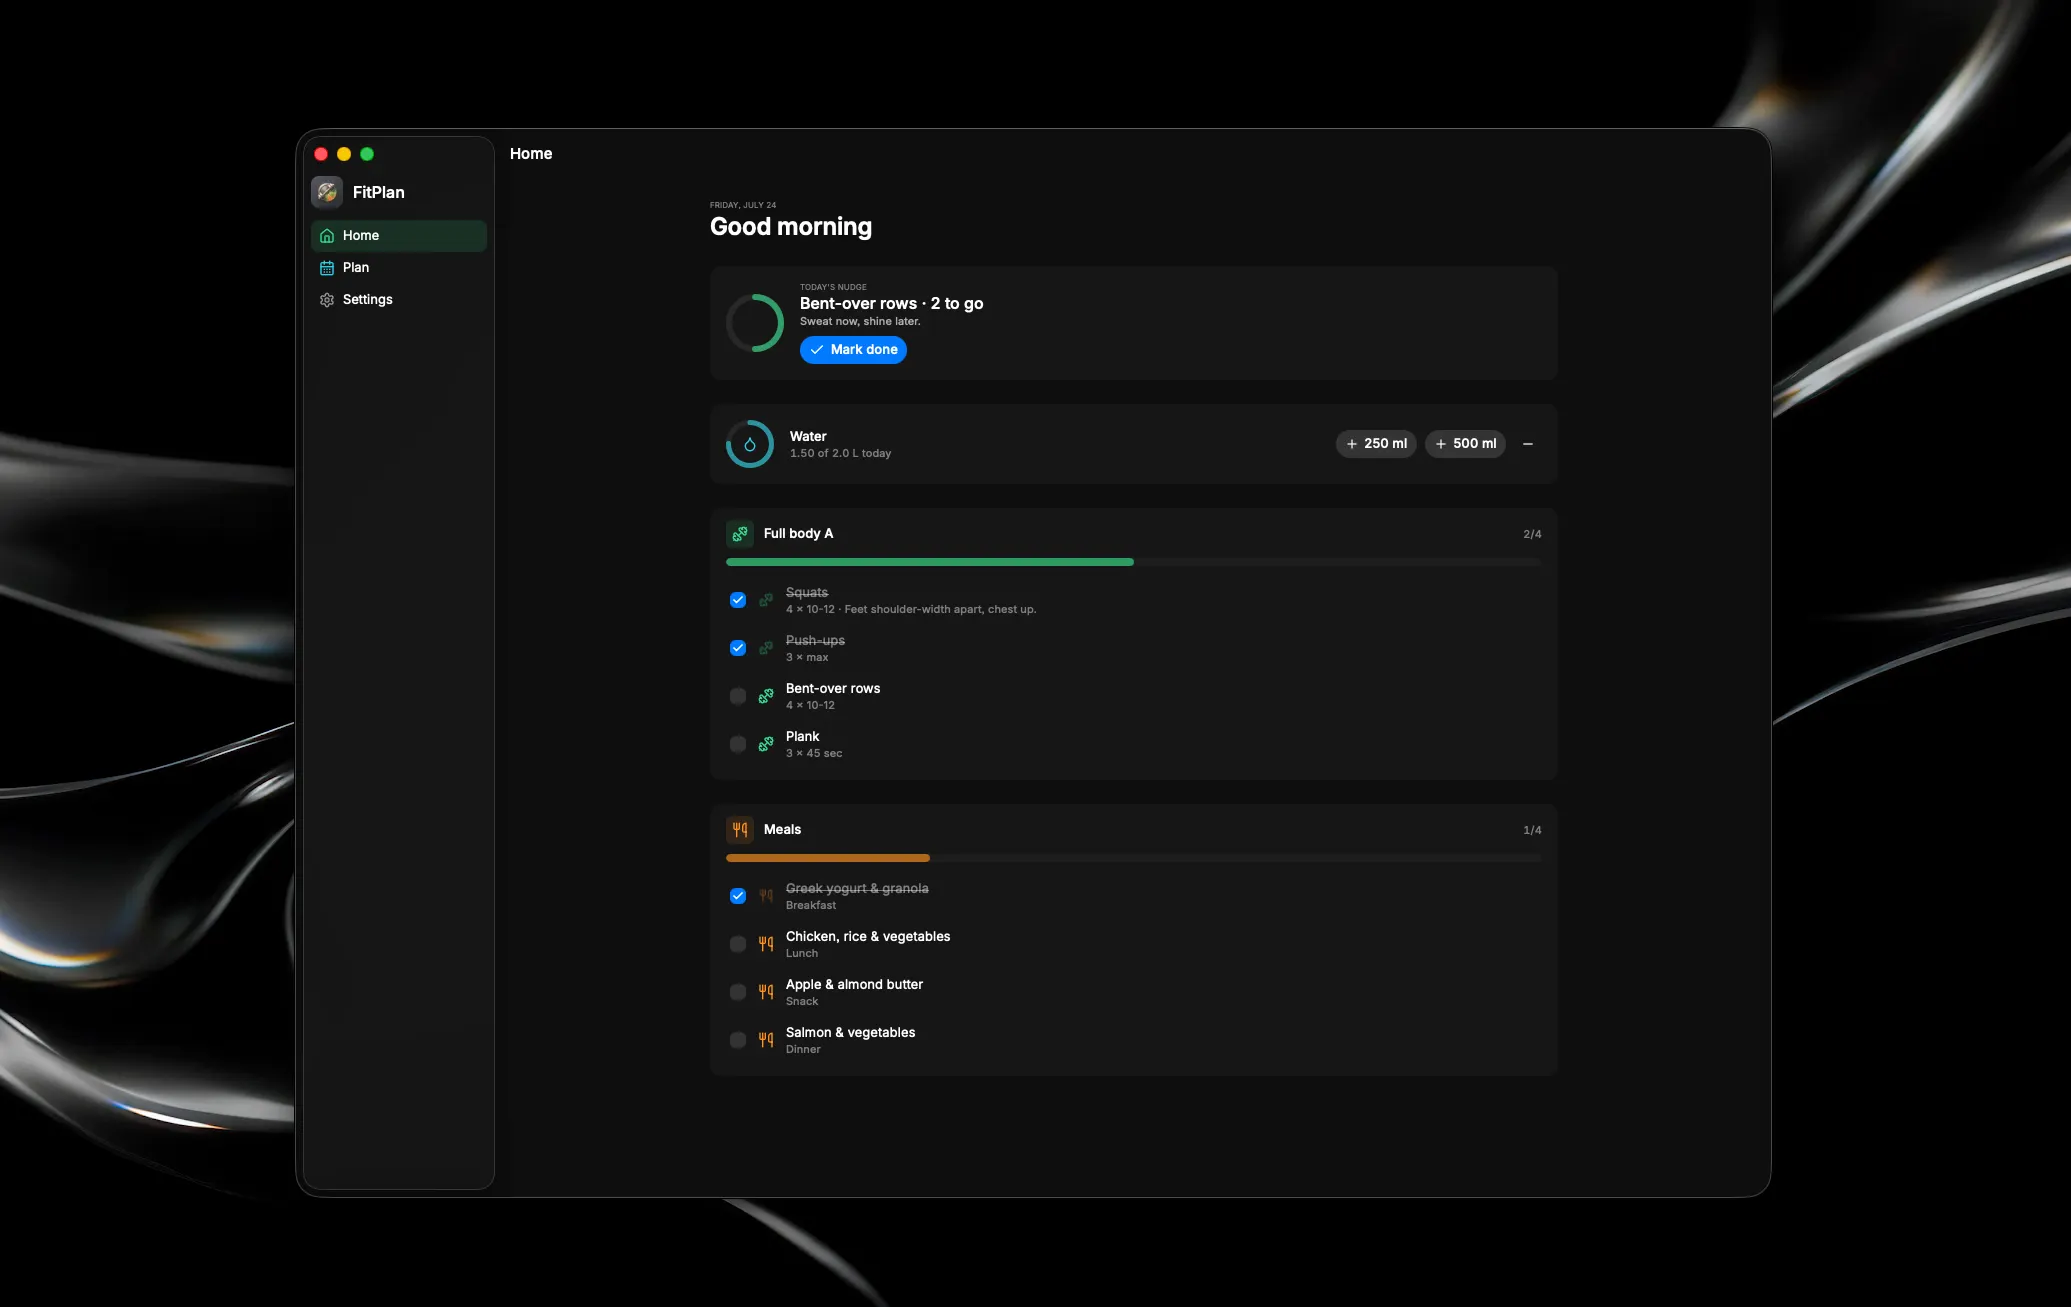Open the Plan sidebar item
This screenshot has height=1307, width=2071.
coord(399,268)
